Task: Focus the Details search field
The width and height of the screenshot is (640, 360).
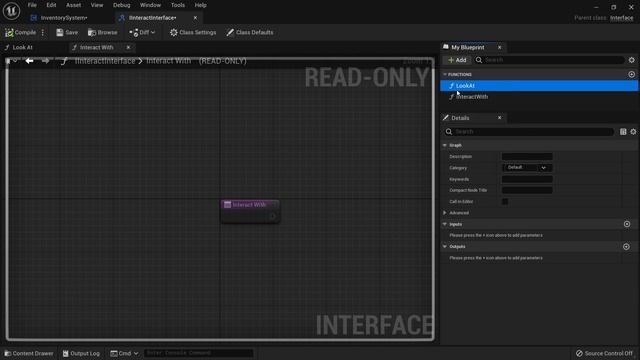Action: point(529,131)
